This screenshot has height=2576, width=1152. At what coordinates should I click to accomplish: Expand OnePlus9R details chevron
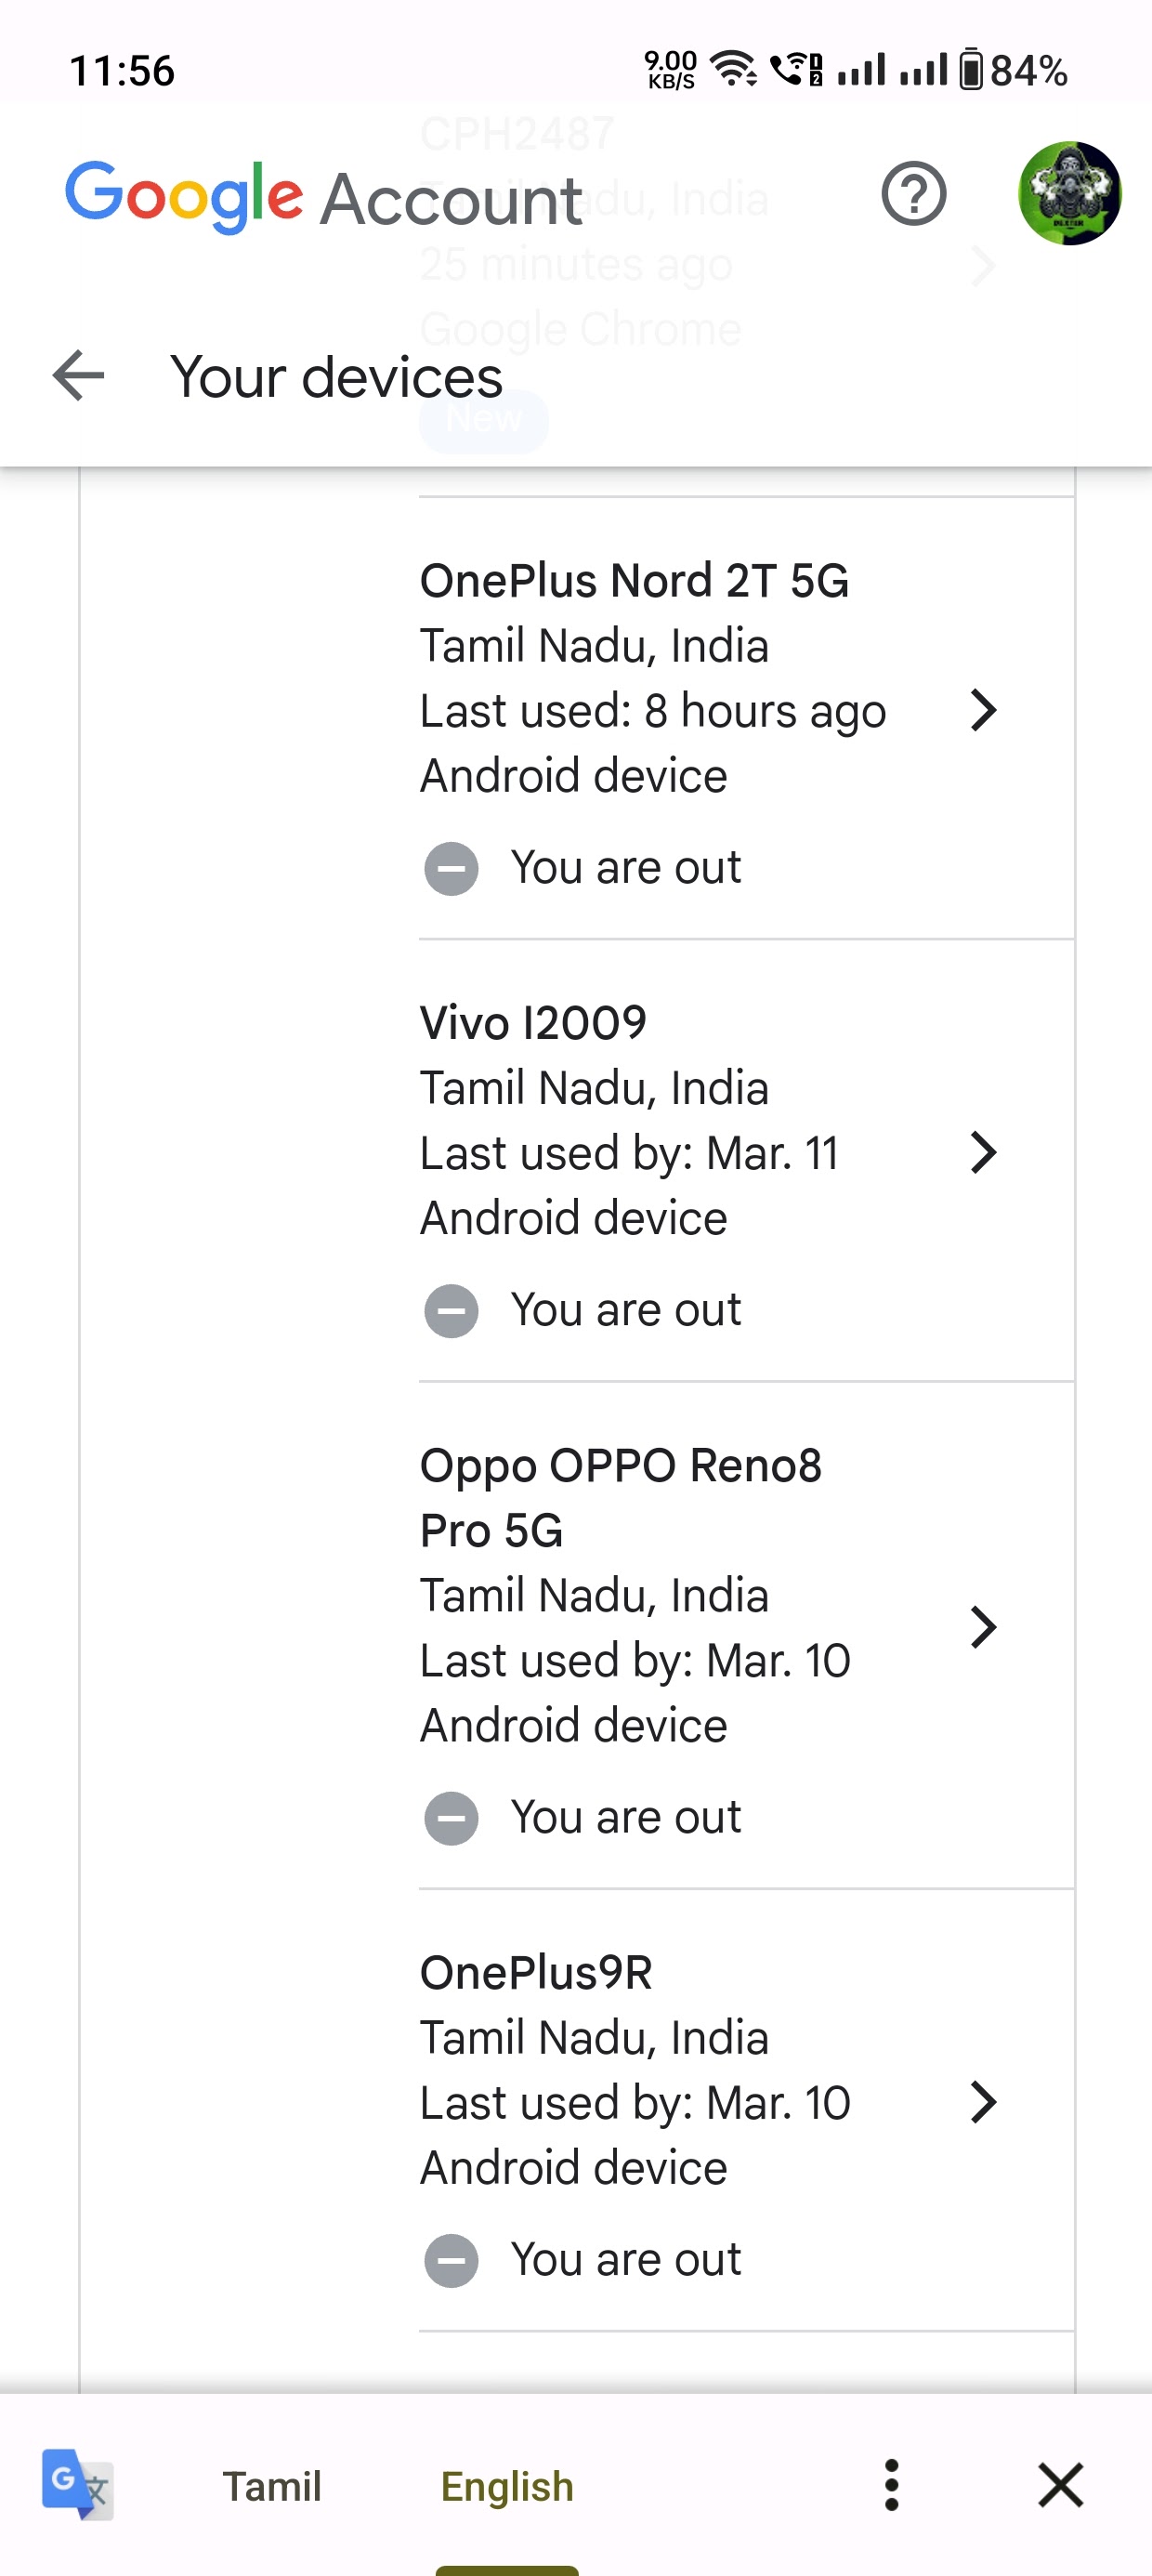(983, 2102)
